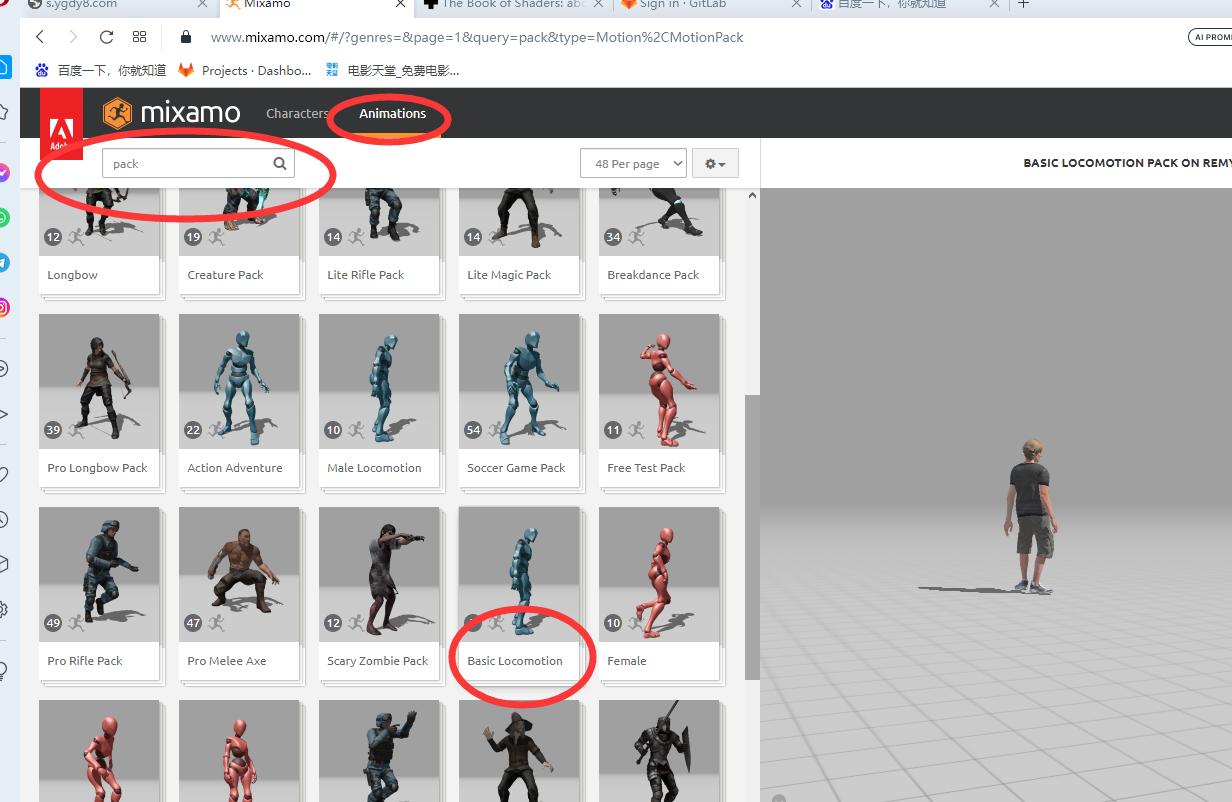The height and width of the screenshot is (802, 1232).
Task: Click the mixamo wordmark
Action: [190, 113]
